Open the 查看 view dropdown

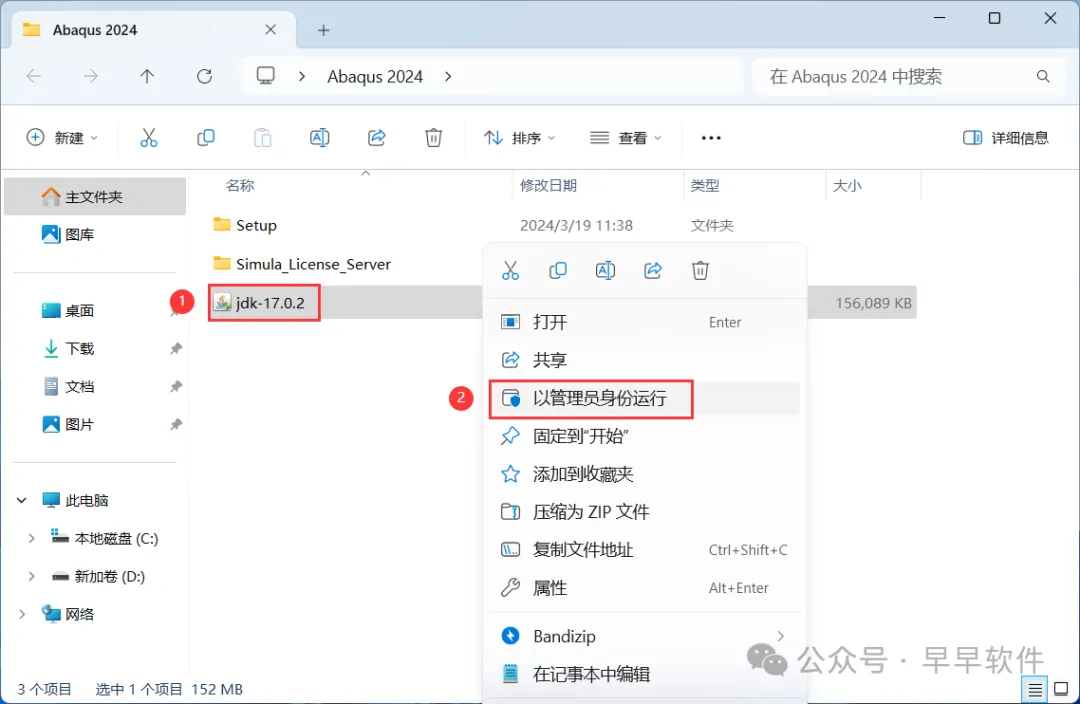625,138
